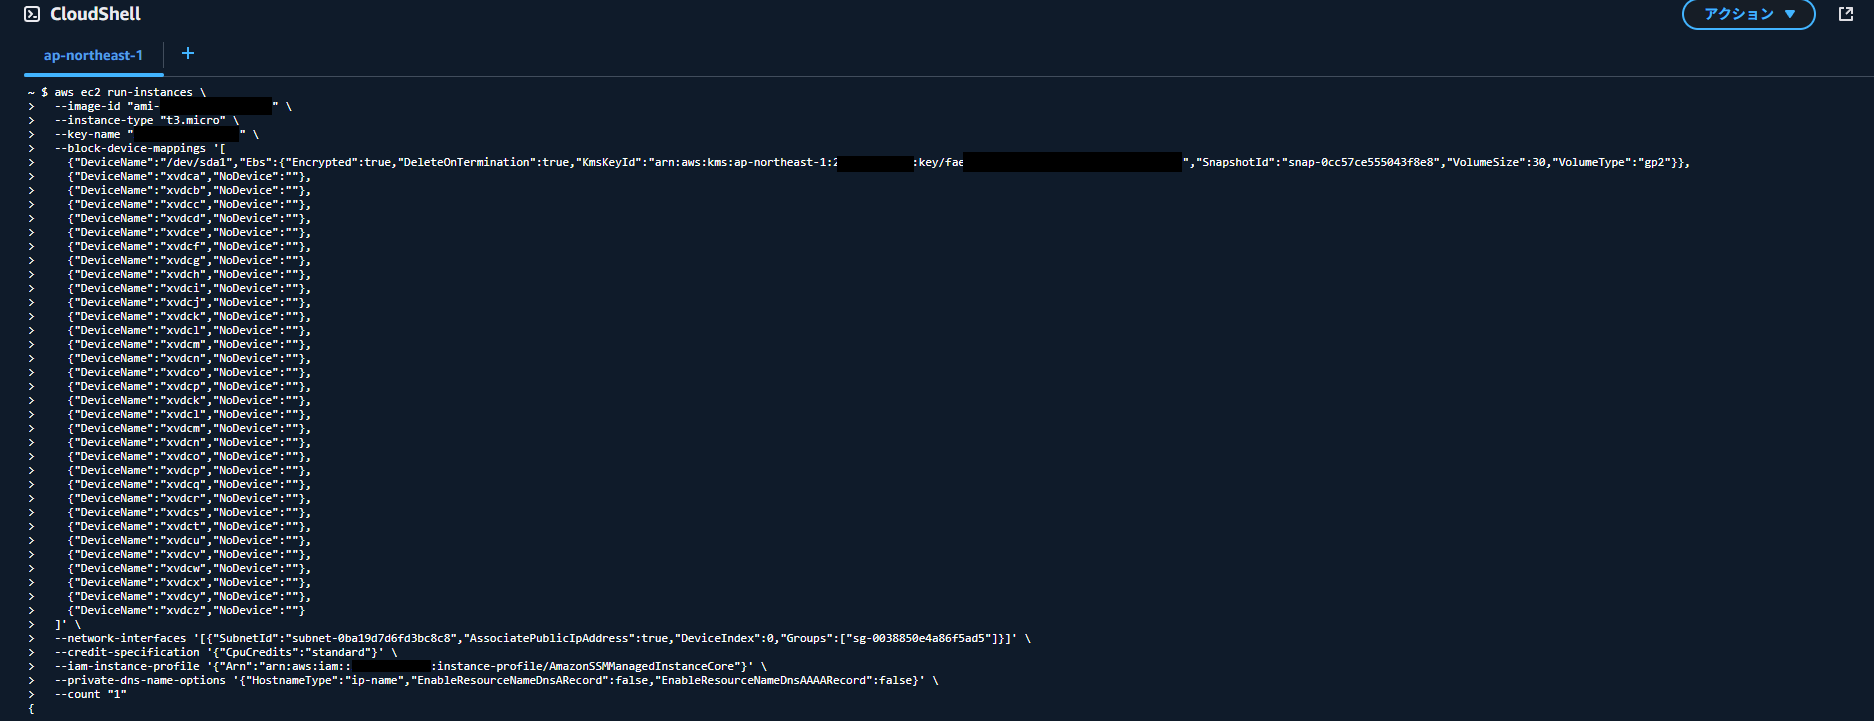Click the "DeleteOnTermination":true text
This screenshot has height=721, width=1874.
click(484, 162)
